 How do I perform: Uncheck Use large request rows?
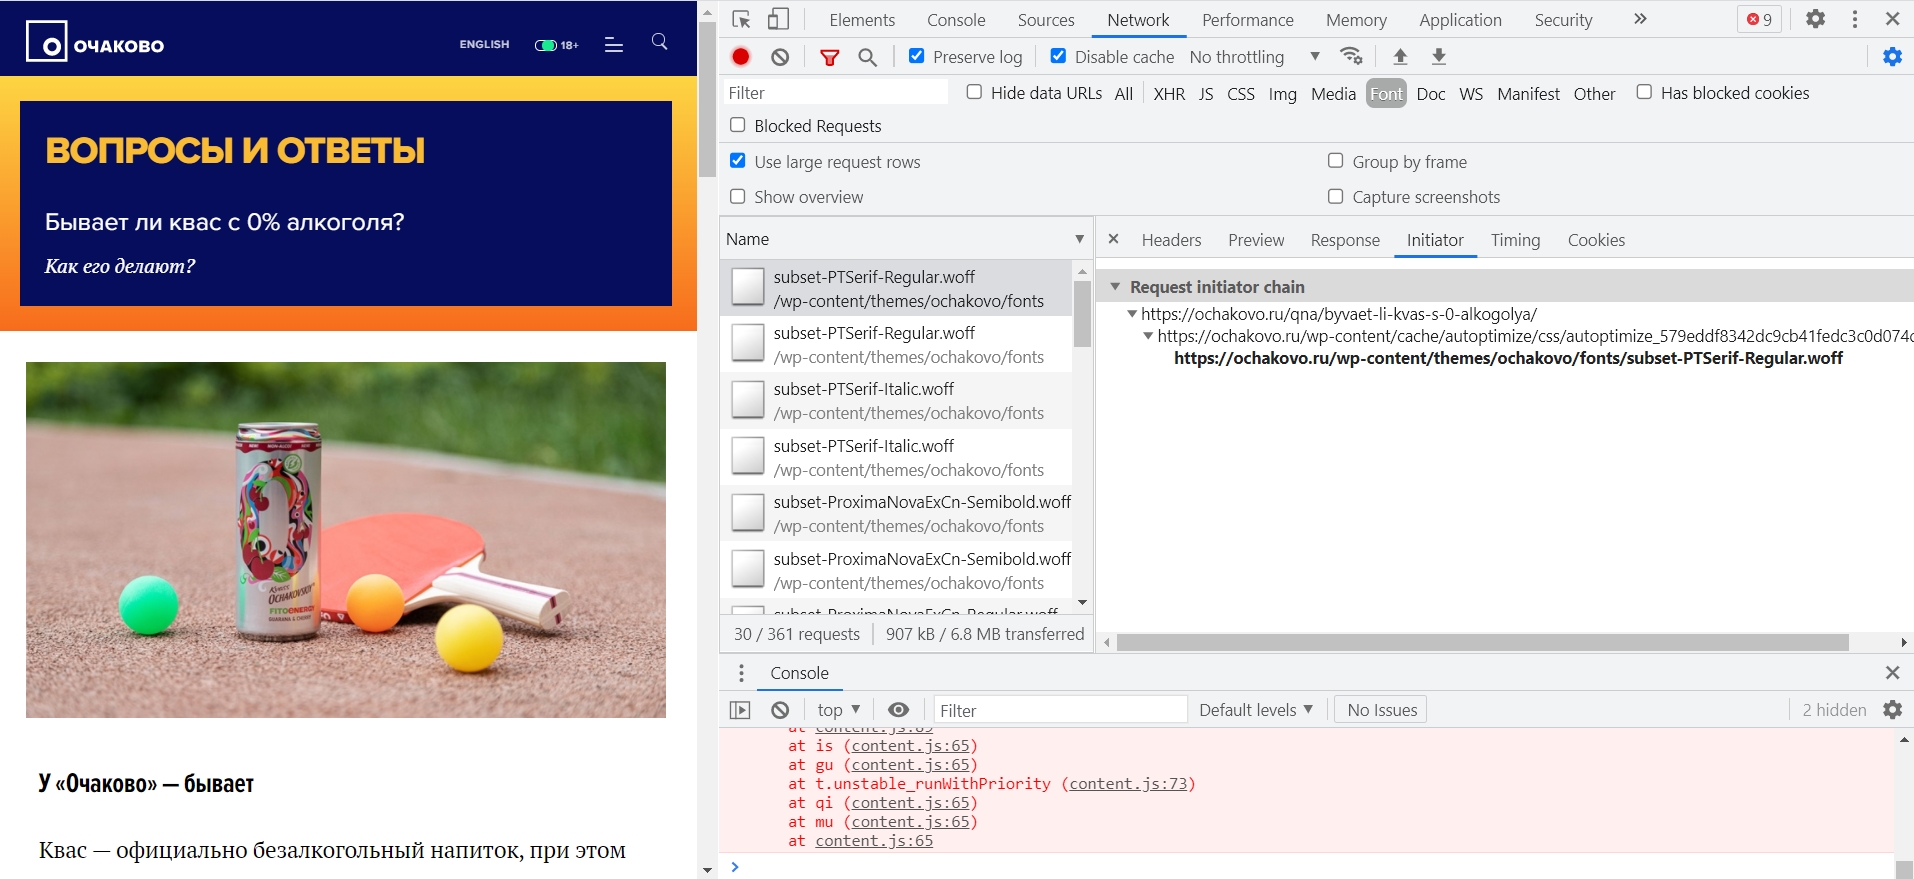pyautogui.click(x=738, y=161)
